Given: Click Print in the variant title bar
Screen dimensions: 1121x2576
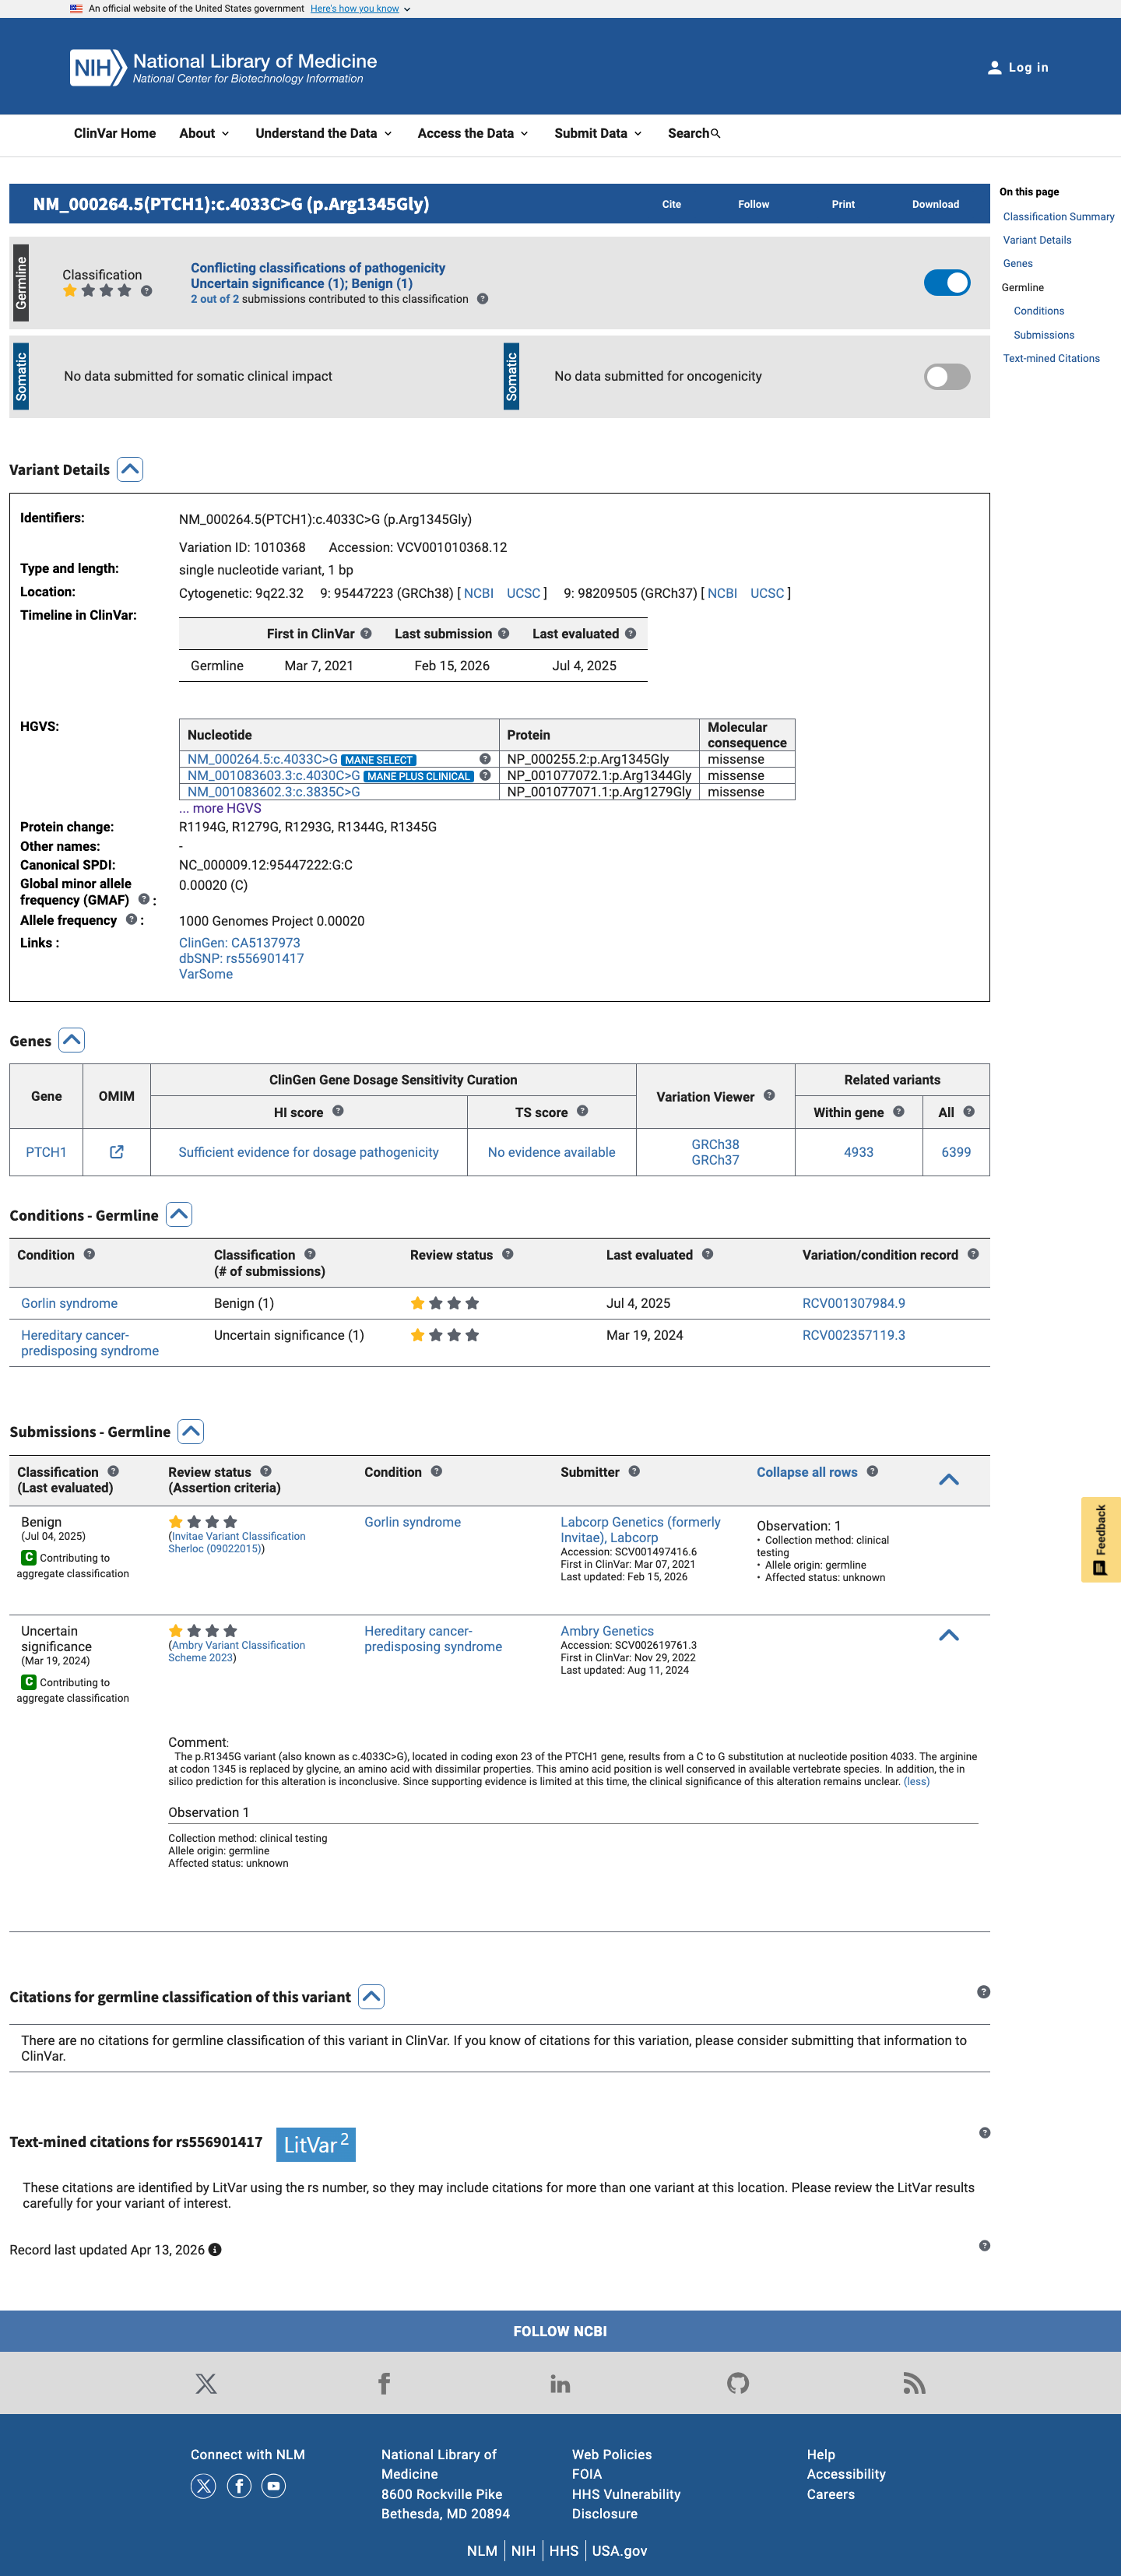Looking at the screenshot, I should [x=843, y=204].
